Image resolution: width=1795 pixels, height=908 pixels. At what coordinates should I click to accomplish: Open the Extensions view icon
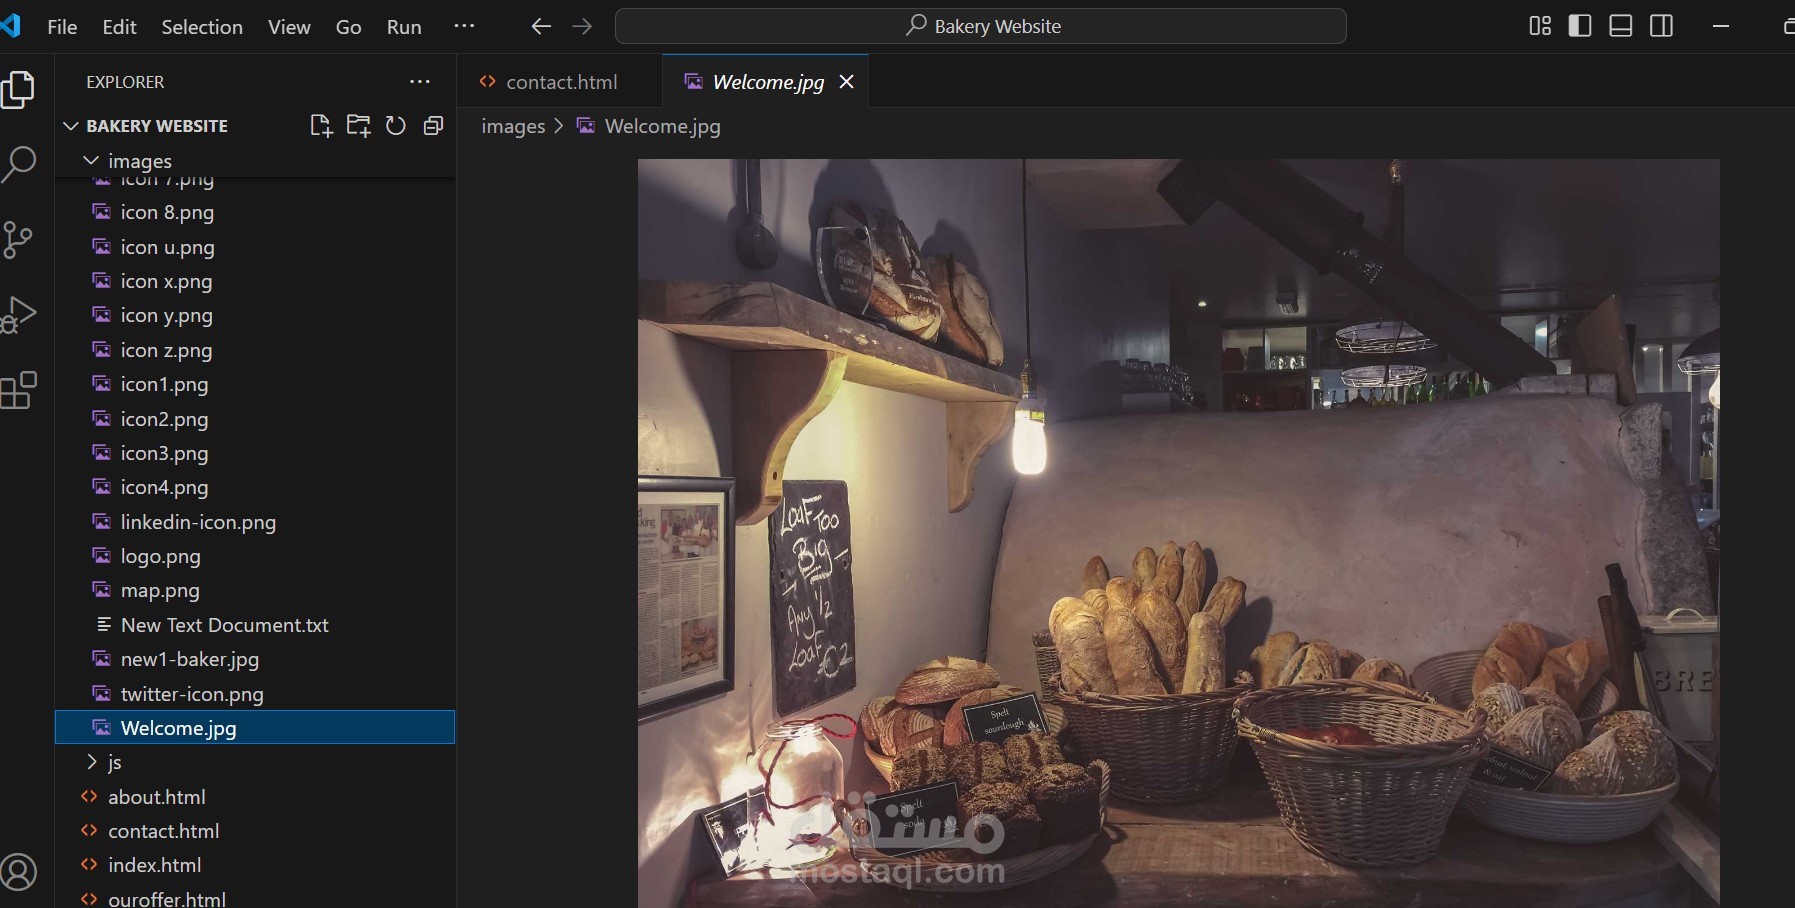(18, 391)
